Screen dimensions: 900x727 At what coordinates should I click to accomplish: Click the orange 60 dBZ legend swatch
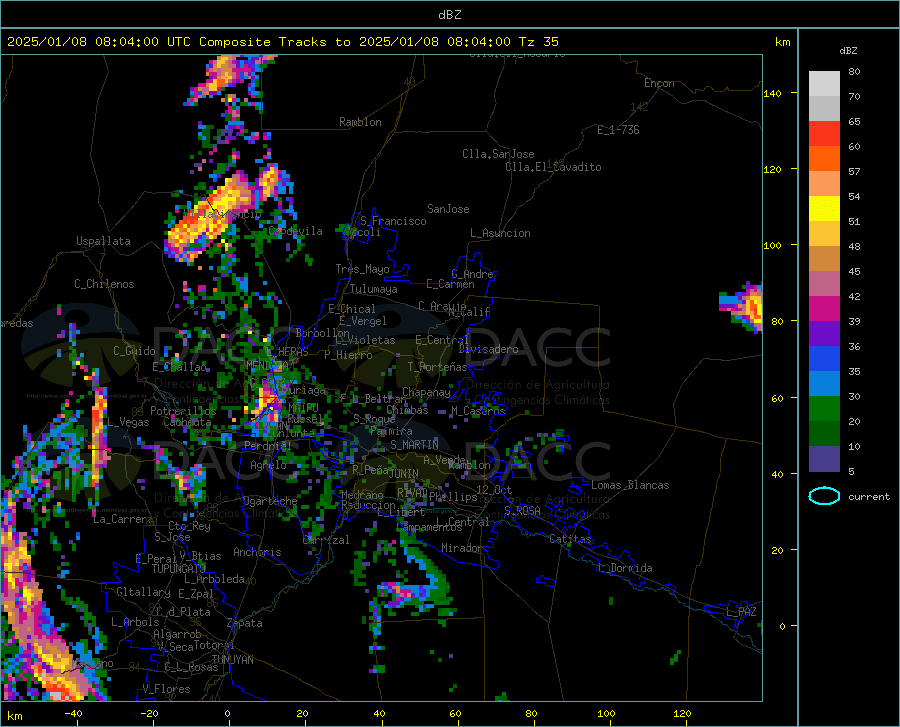[x=824, y=158]
